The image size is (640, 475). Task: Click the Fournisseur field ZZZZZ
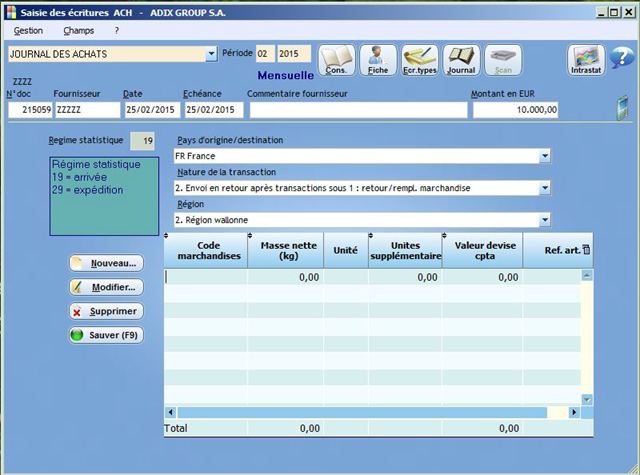[88, 110]
